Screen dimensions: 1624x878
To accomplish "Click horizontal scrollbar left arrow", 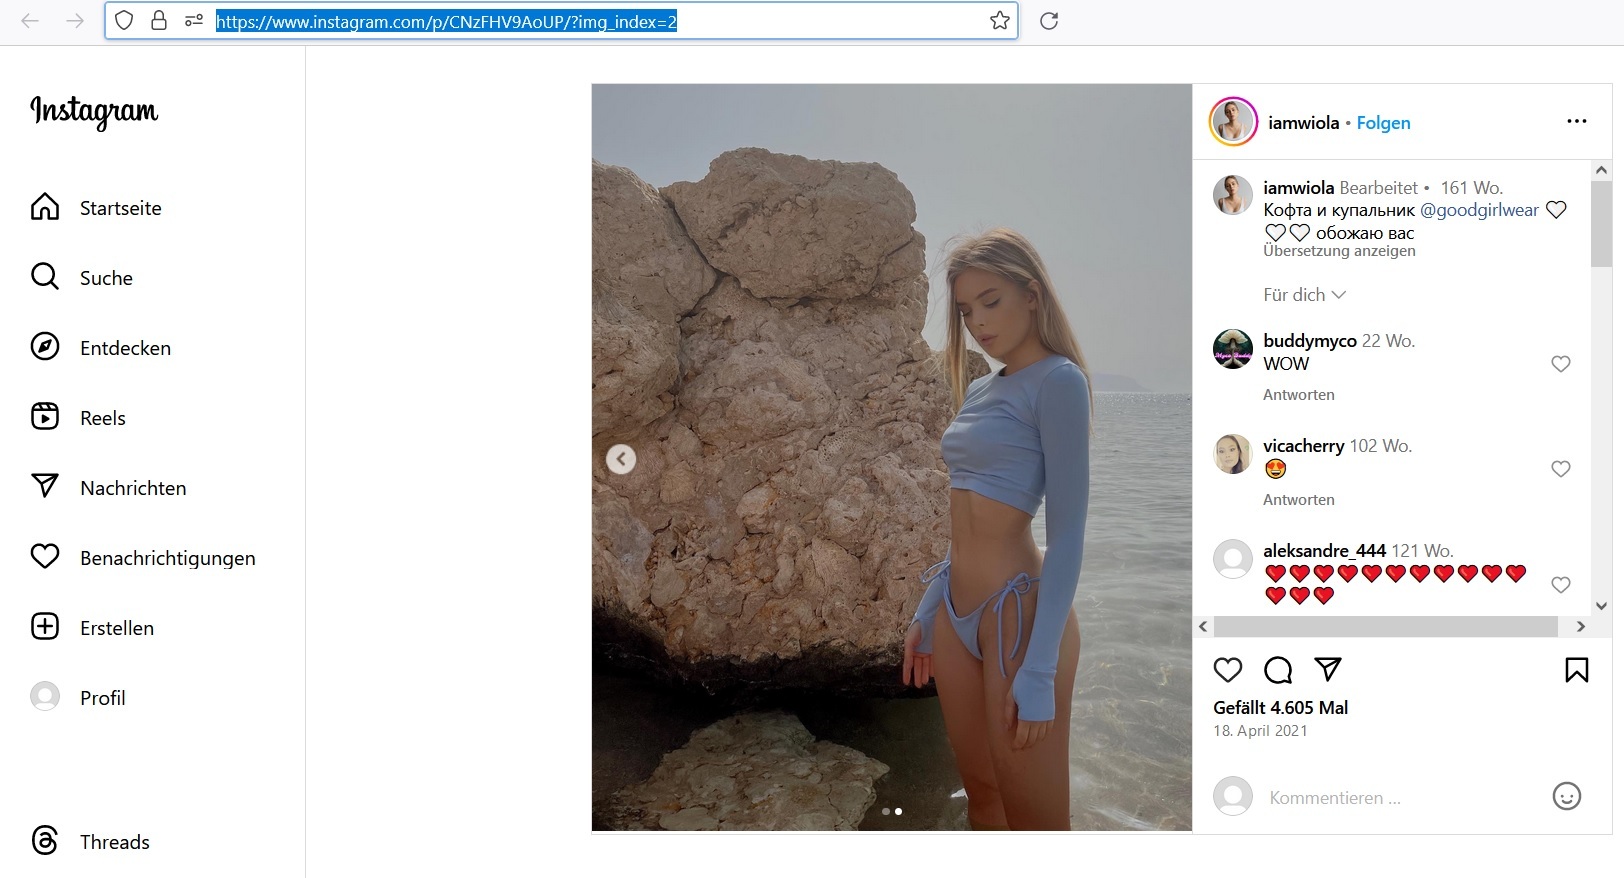I will (x=1203, y=626).
